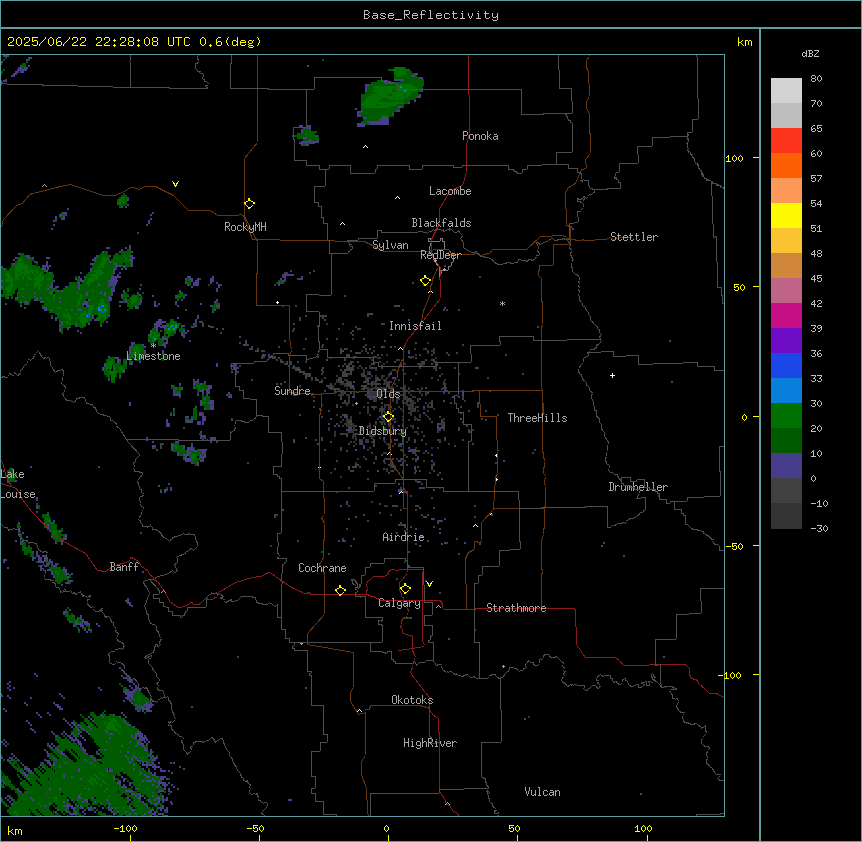The image size is (862, 842).
Task: Click the yellow radar site marker near Olds
Action: [388, 417]
